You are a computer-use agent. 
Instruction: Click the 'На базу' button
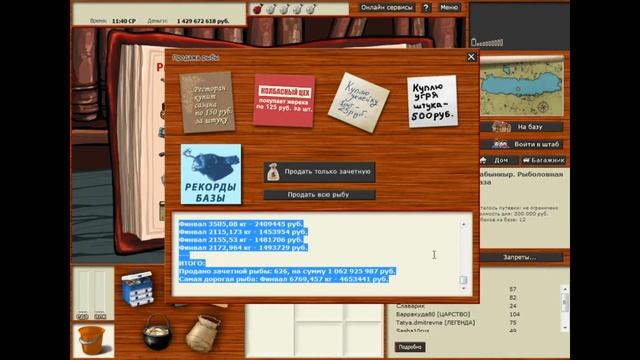point(522,127)
